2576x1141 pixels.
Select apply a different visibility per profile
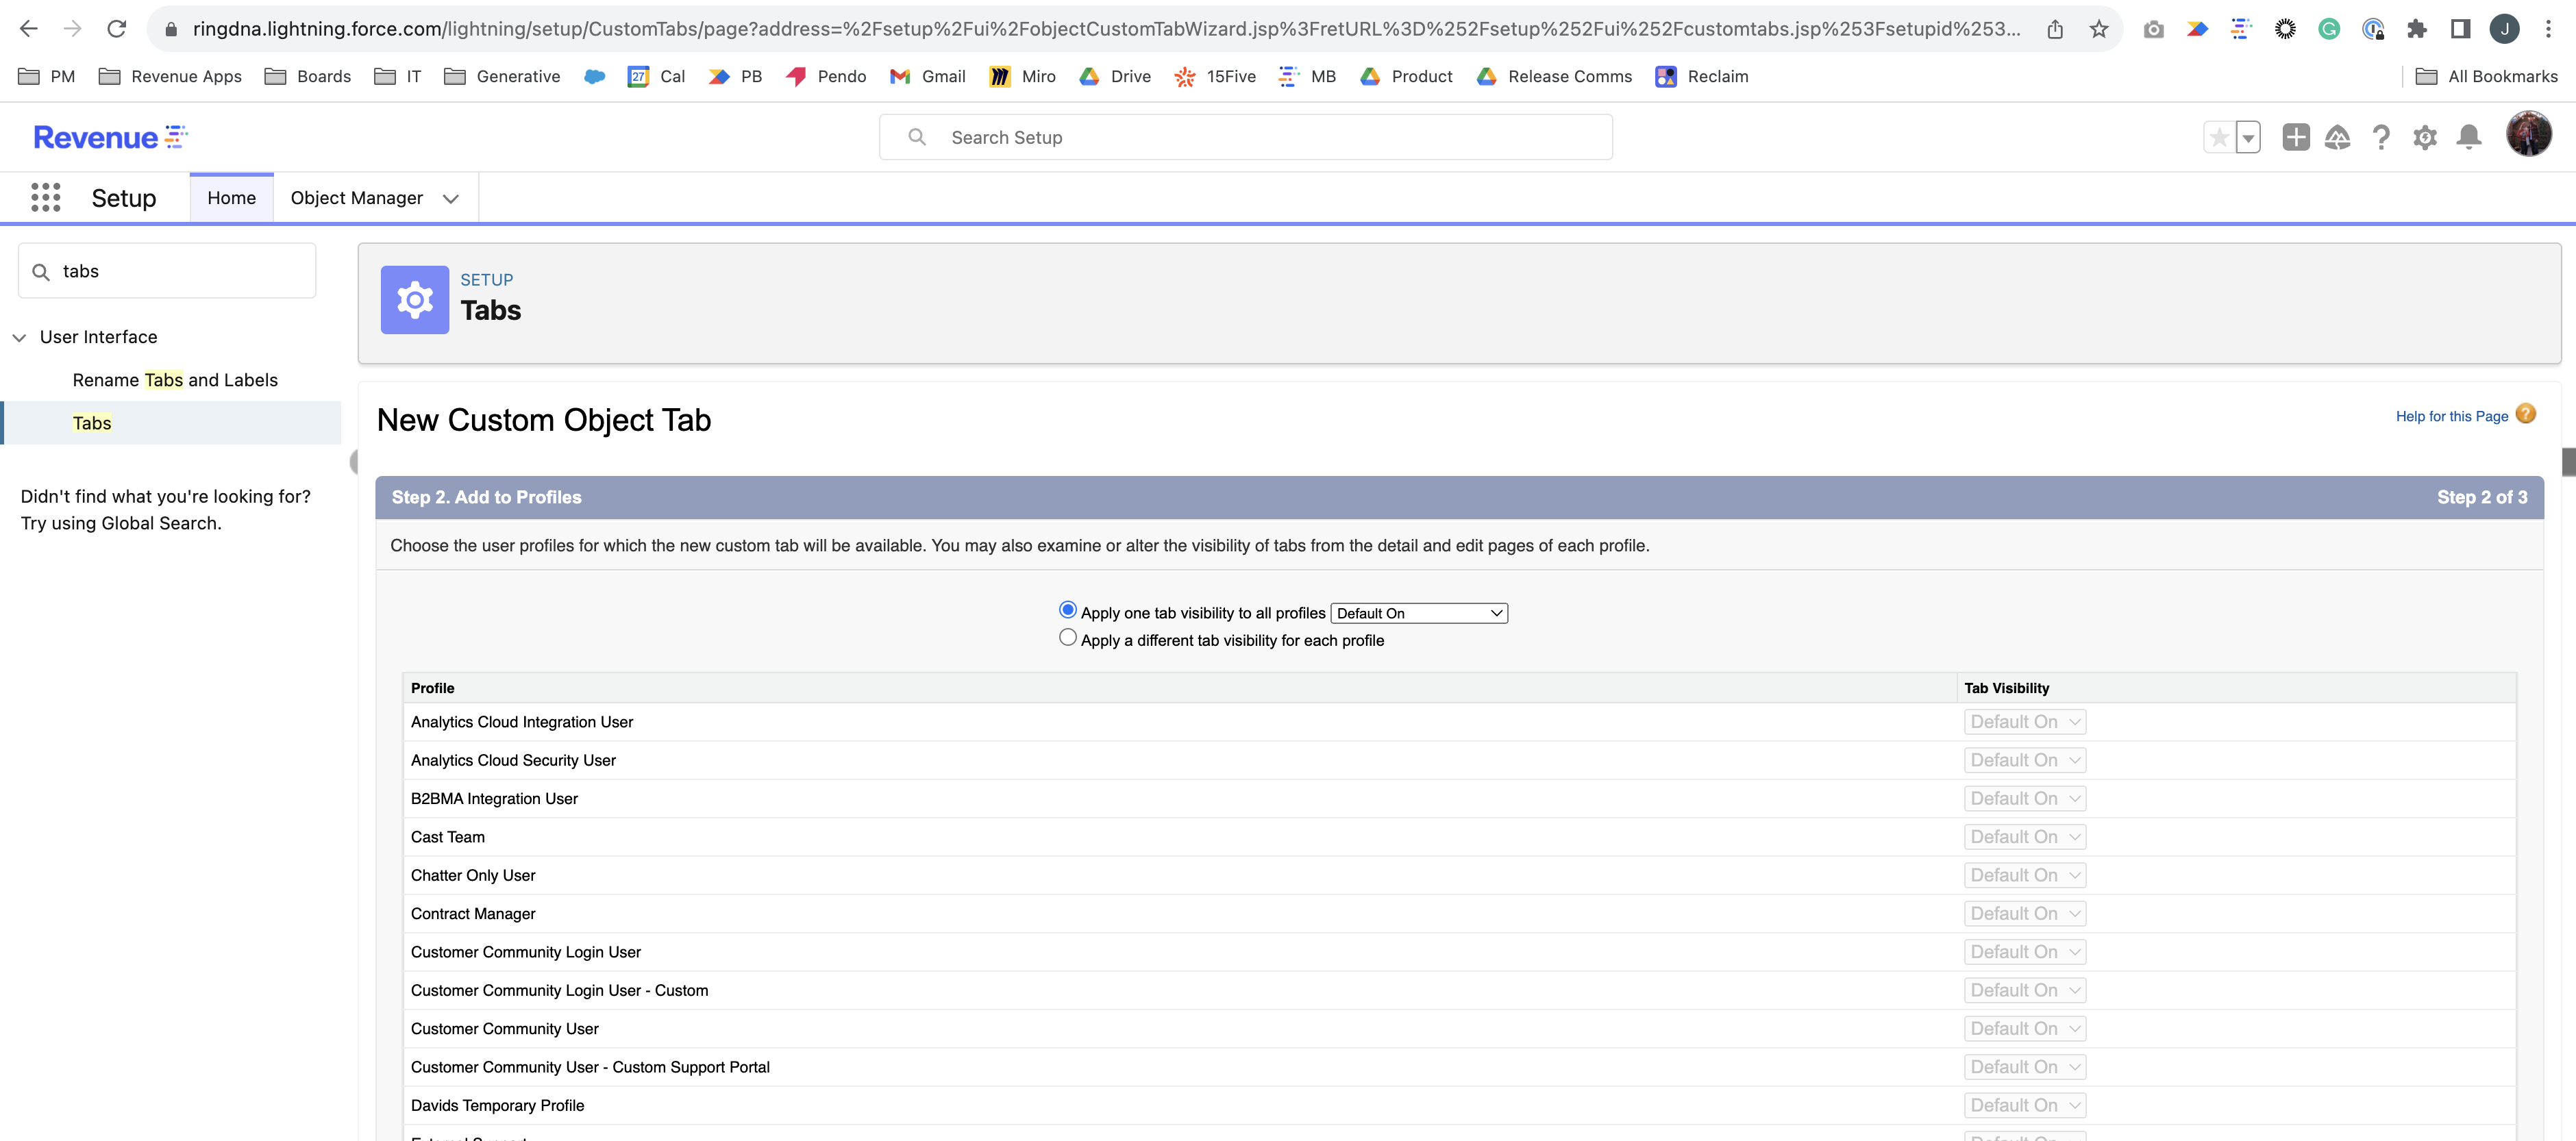coord(1068,637)
